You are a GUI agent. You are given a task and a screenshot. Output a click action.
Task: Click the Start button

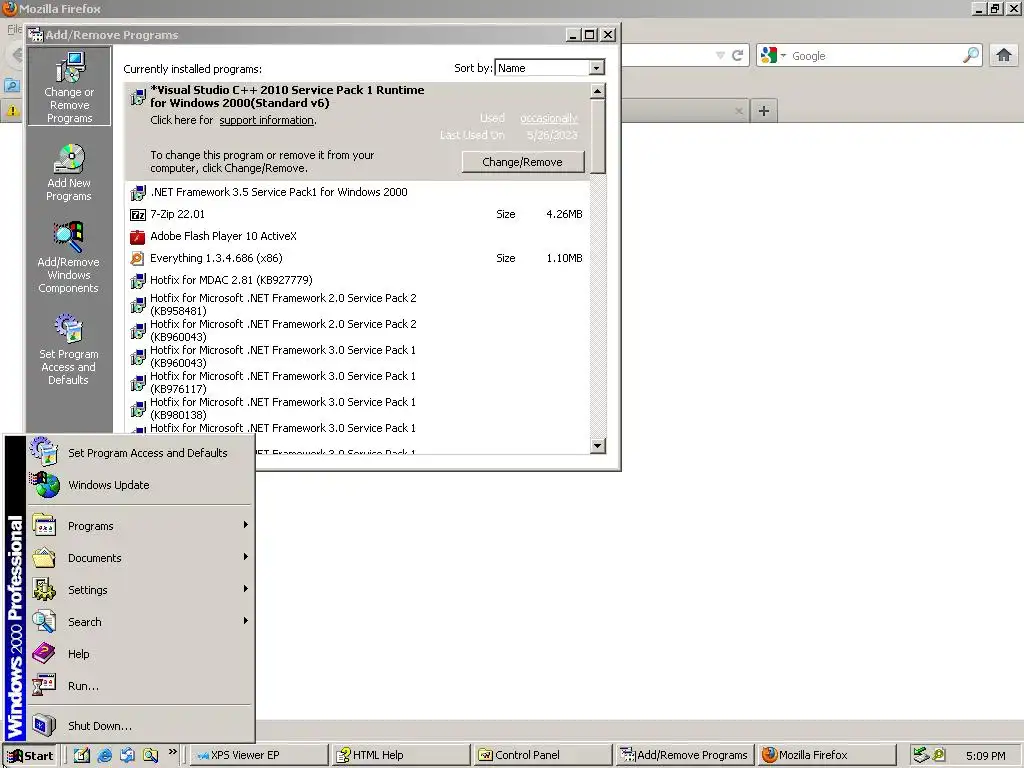(x=31, y=756)
